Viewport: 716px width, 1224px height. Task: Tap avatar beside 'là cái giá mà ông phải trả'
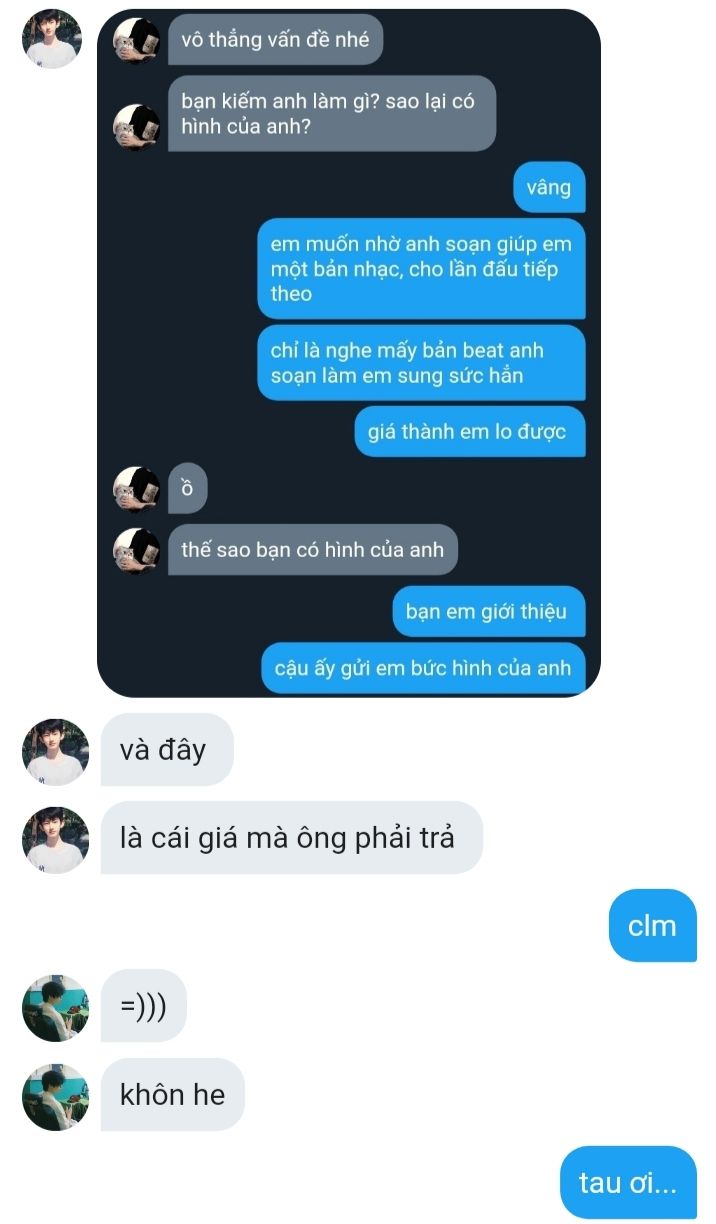56,840
